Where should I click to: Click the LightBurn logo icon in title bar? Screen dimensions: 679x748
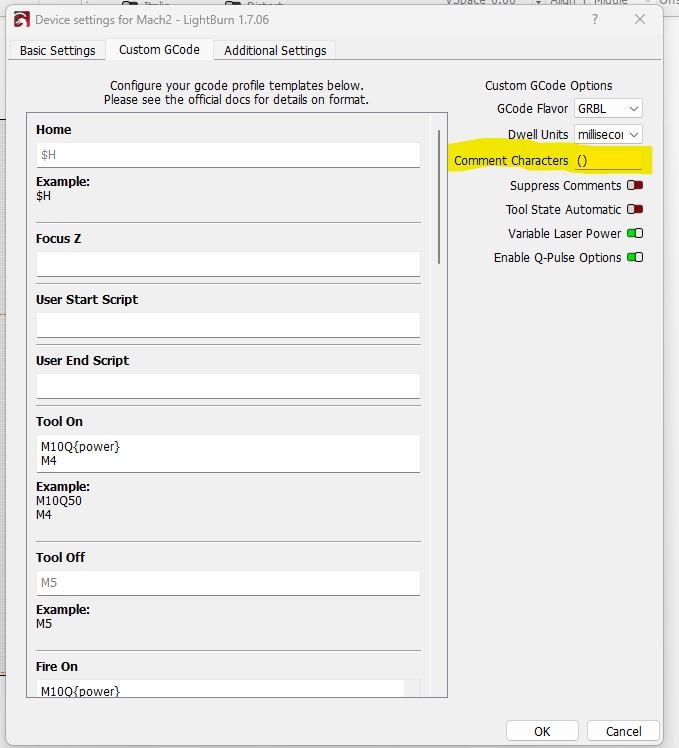21,20
